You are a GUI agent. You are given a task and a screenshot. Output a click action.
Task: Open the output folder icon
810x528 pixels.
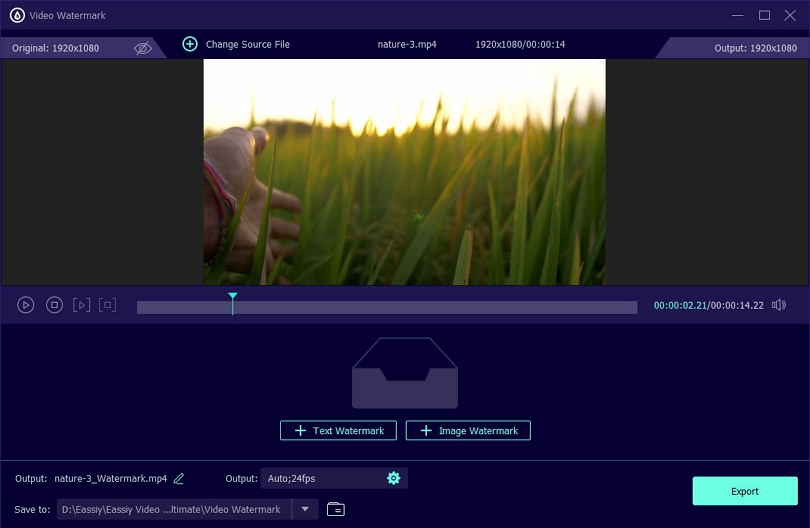[x=336, y=509]
